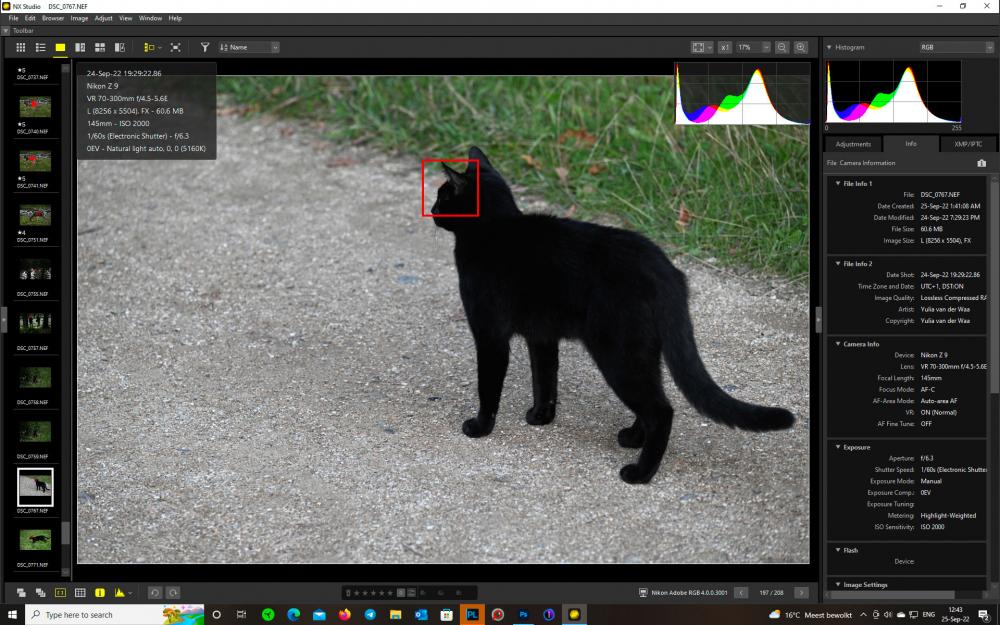Open Firefox from the taskbar
Screen dimensions: 1000x625
[344, 615]
